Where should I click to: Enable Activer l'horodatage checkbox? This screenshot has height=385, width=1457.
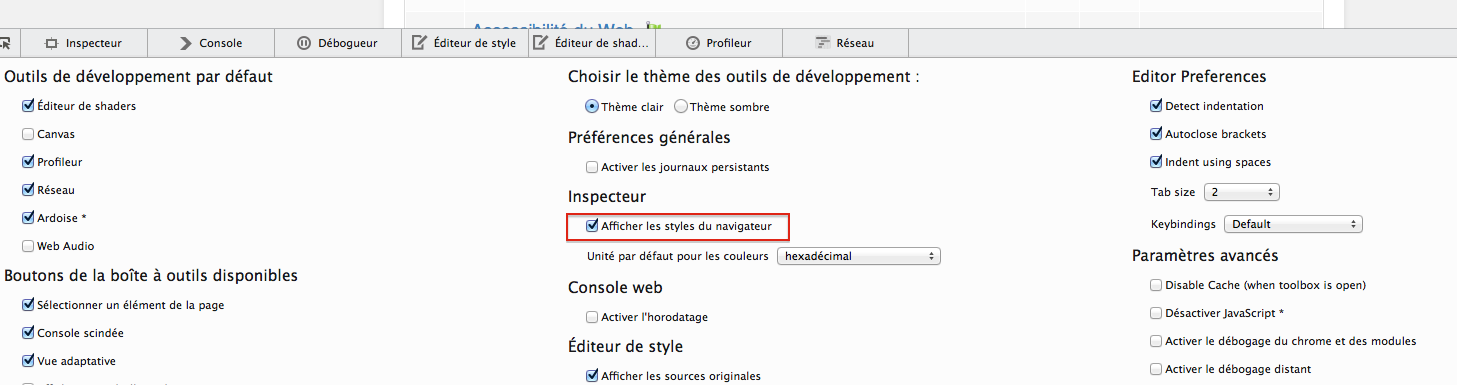tap(592, 317)
